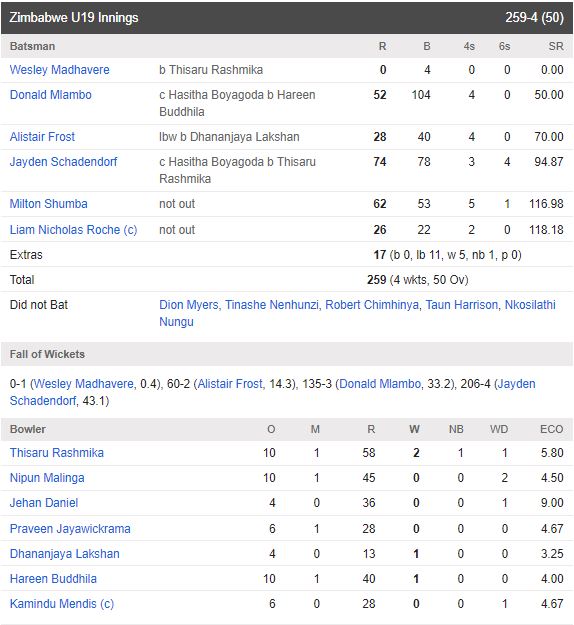This screenshot has width=574, height=625.
Task: Click Hareen Buddhila bowler link
Action: (53, 579)
